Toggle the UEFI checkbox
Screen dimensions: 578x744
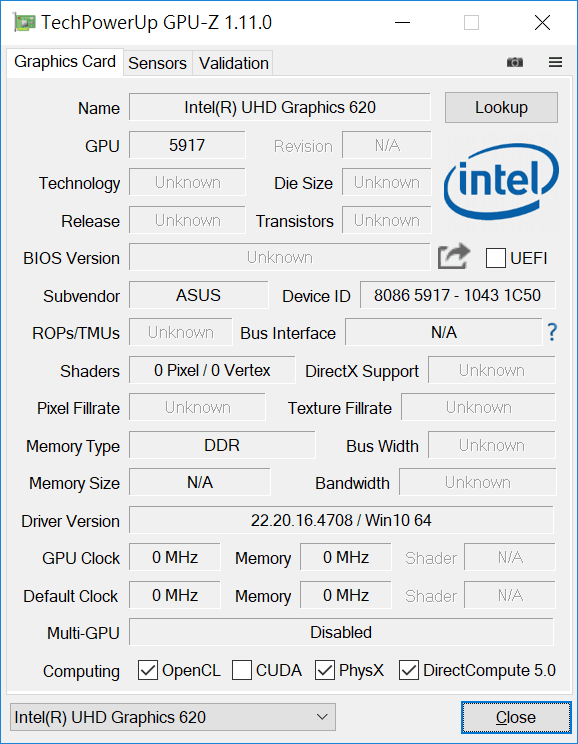(495, 258)
